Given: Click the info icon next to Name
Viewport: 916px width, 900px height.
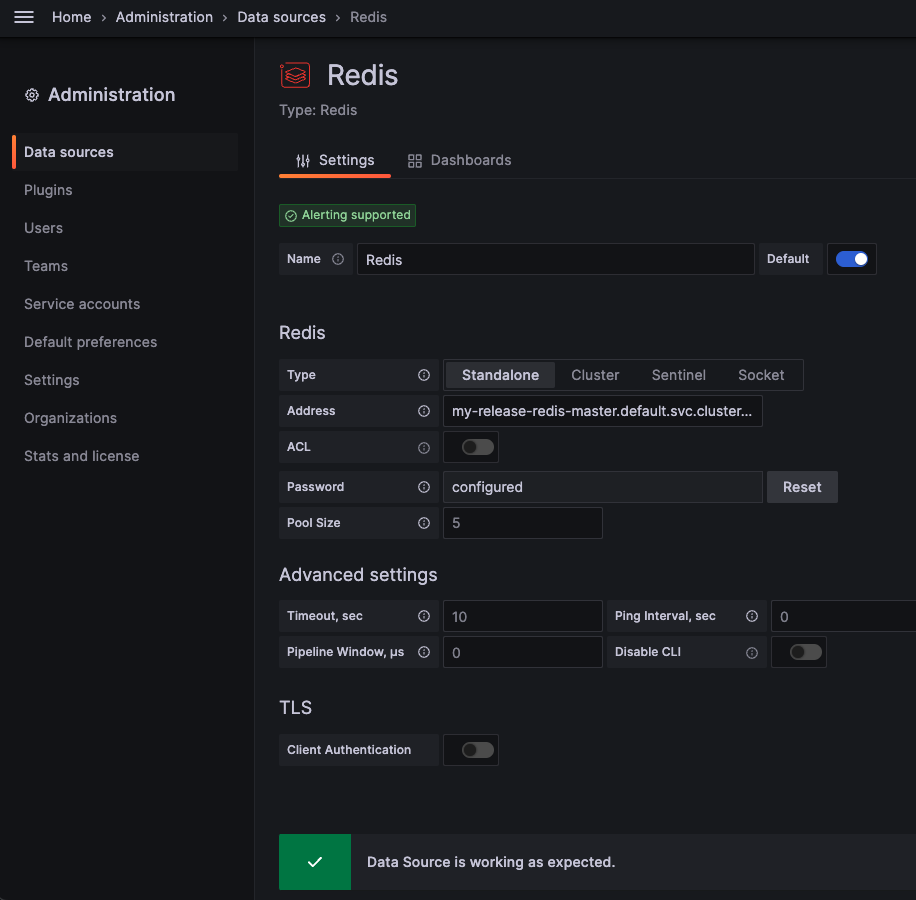Looking at the screenshot, I should (x=338, y=259).
